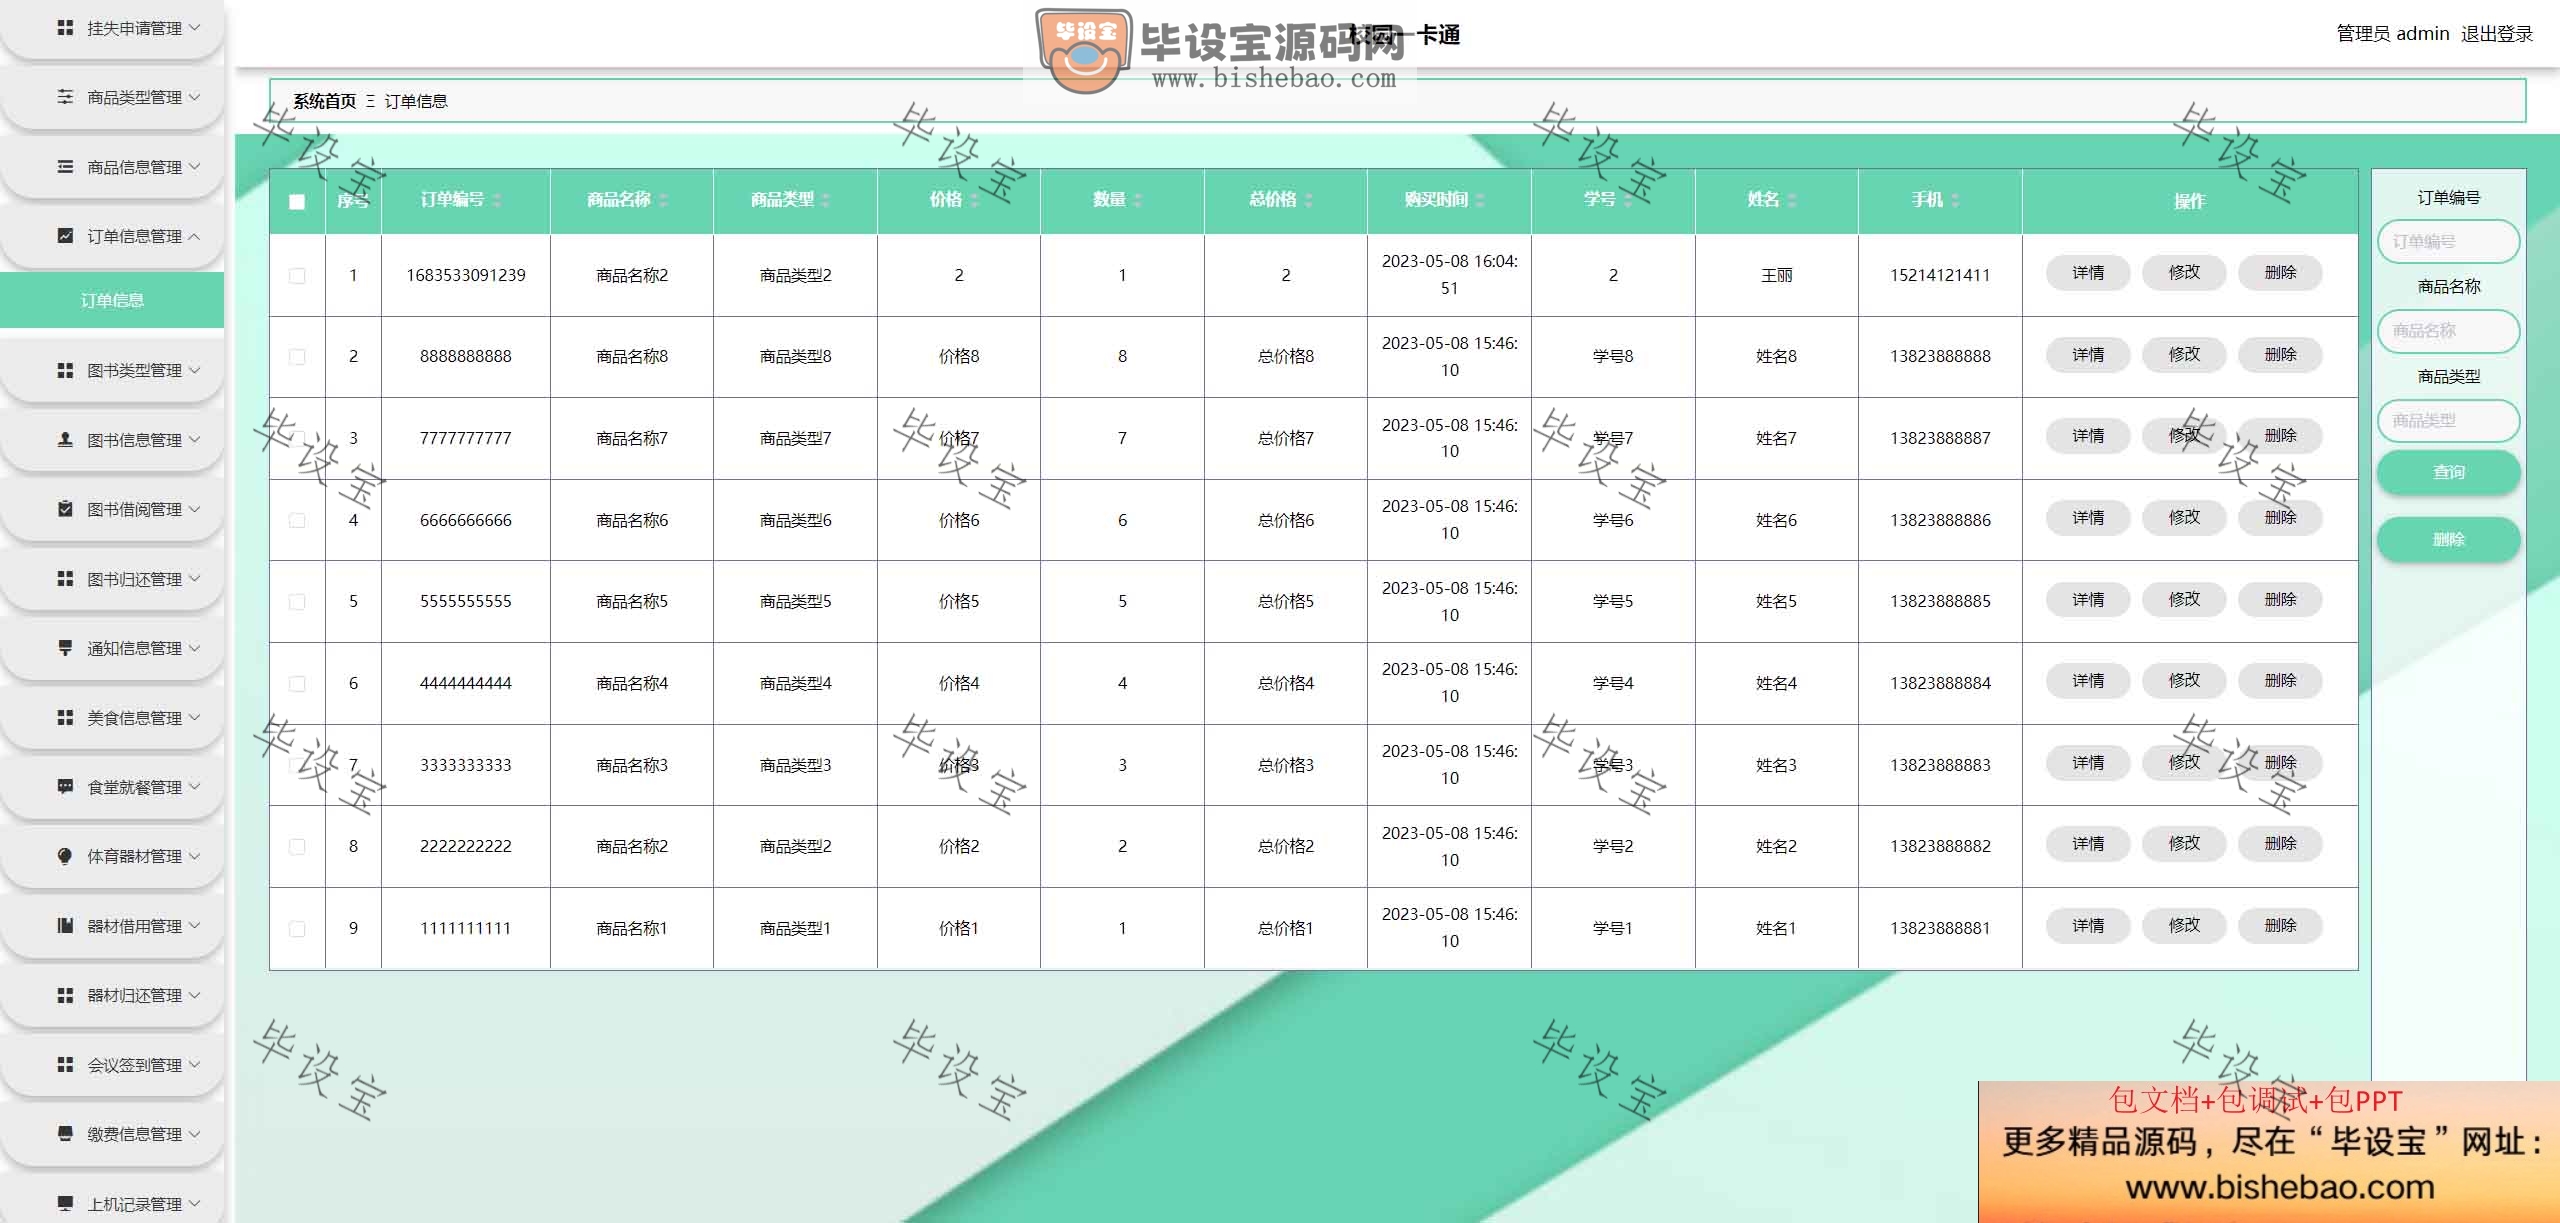The width and height of the screenshot is (2560, 1223).
Task: Click the 图书归还管理 grid icon
Action: [65, 579]
